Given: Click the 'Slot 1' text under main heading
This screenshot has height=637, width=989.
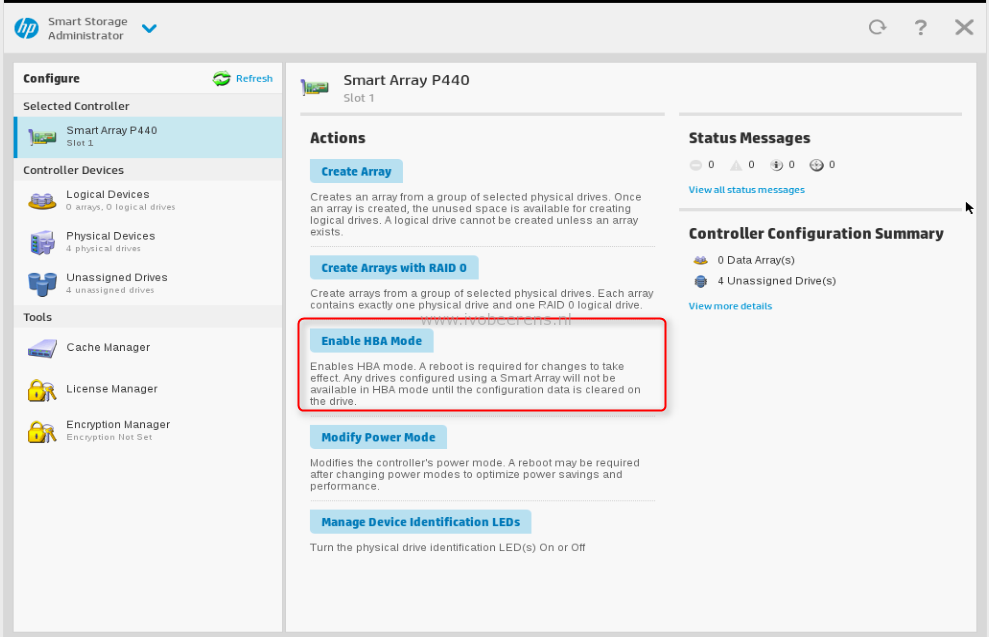Looking at the screenshot, I should (359, 98).
